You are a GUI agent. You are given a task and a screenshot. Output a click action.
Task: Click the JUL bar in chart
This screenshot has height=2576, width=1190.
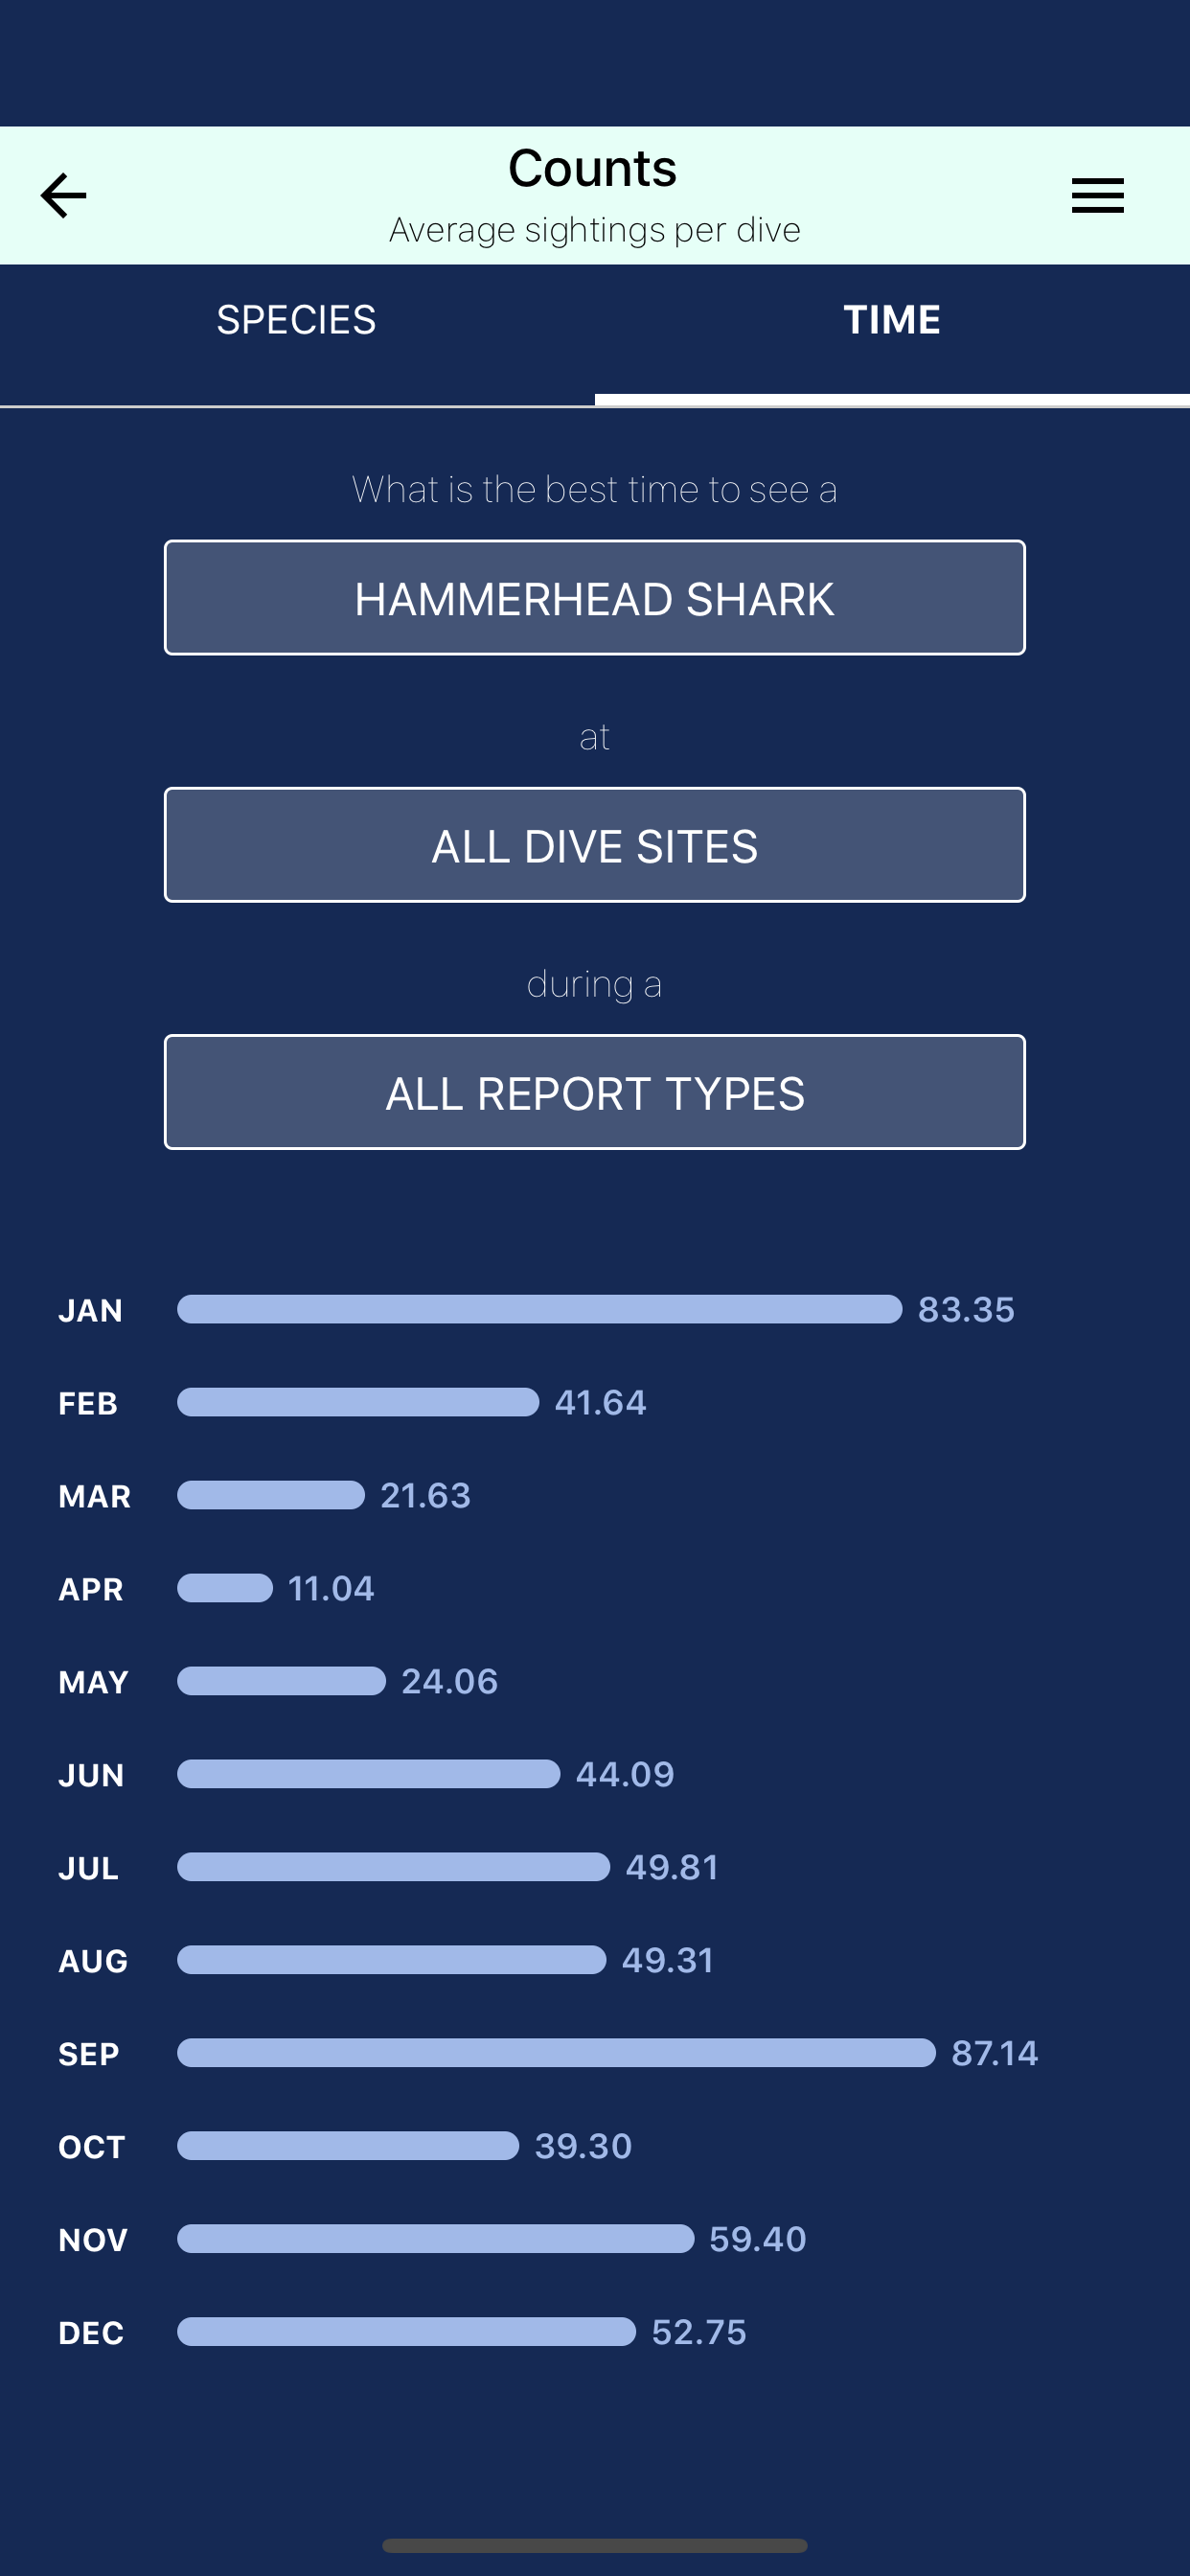pyautogui.click(x=394, y=1867)
